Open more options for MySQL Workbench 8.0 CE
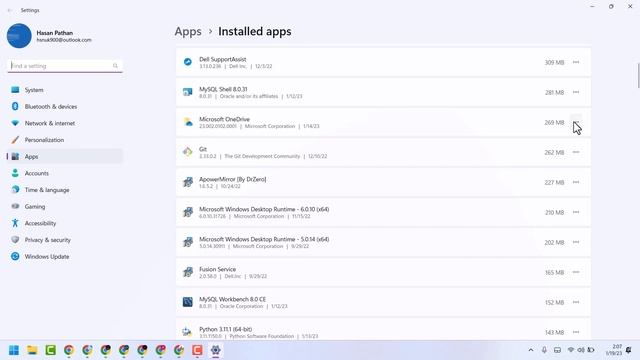This screenshot has height=360, width=640. (576, 302)
